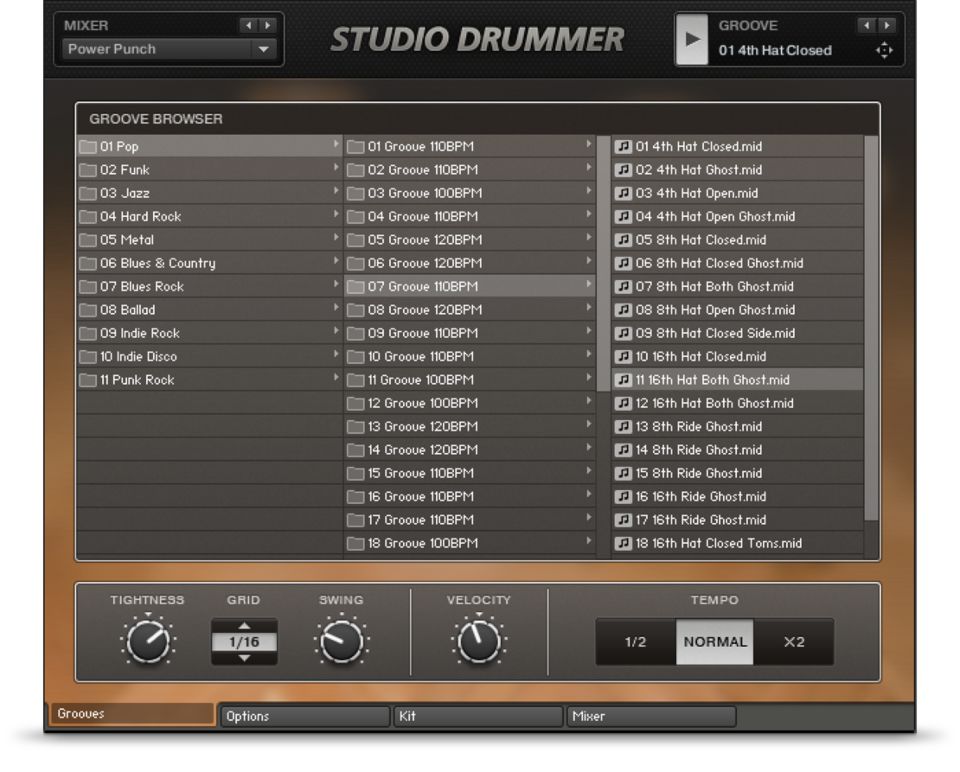The width and height of the screenshot is (960, 772).
Task: Click the grid value down arrow
Action: [x=243, y=658]
